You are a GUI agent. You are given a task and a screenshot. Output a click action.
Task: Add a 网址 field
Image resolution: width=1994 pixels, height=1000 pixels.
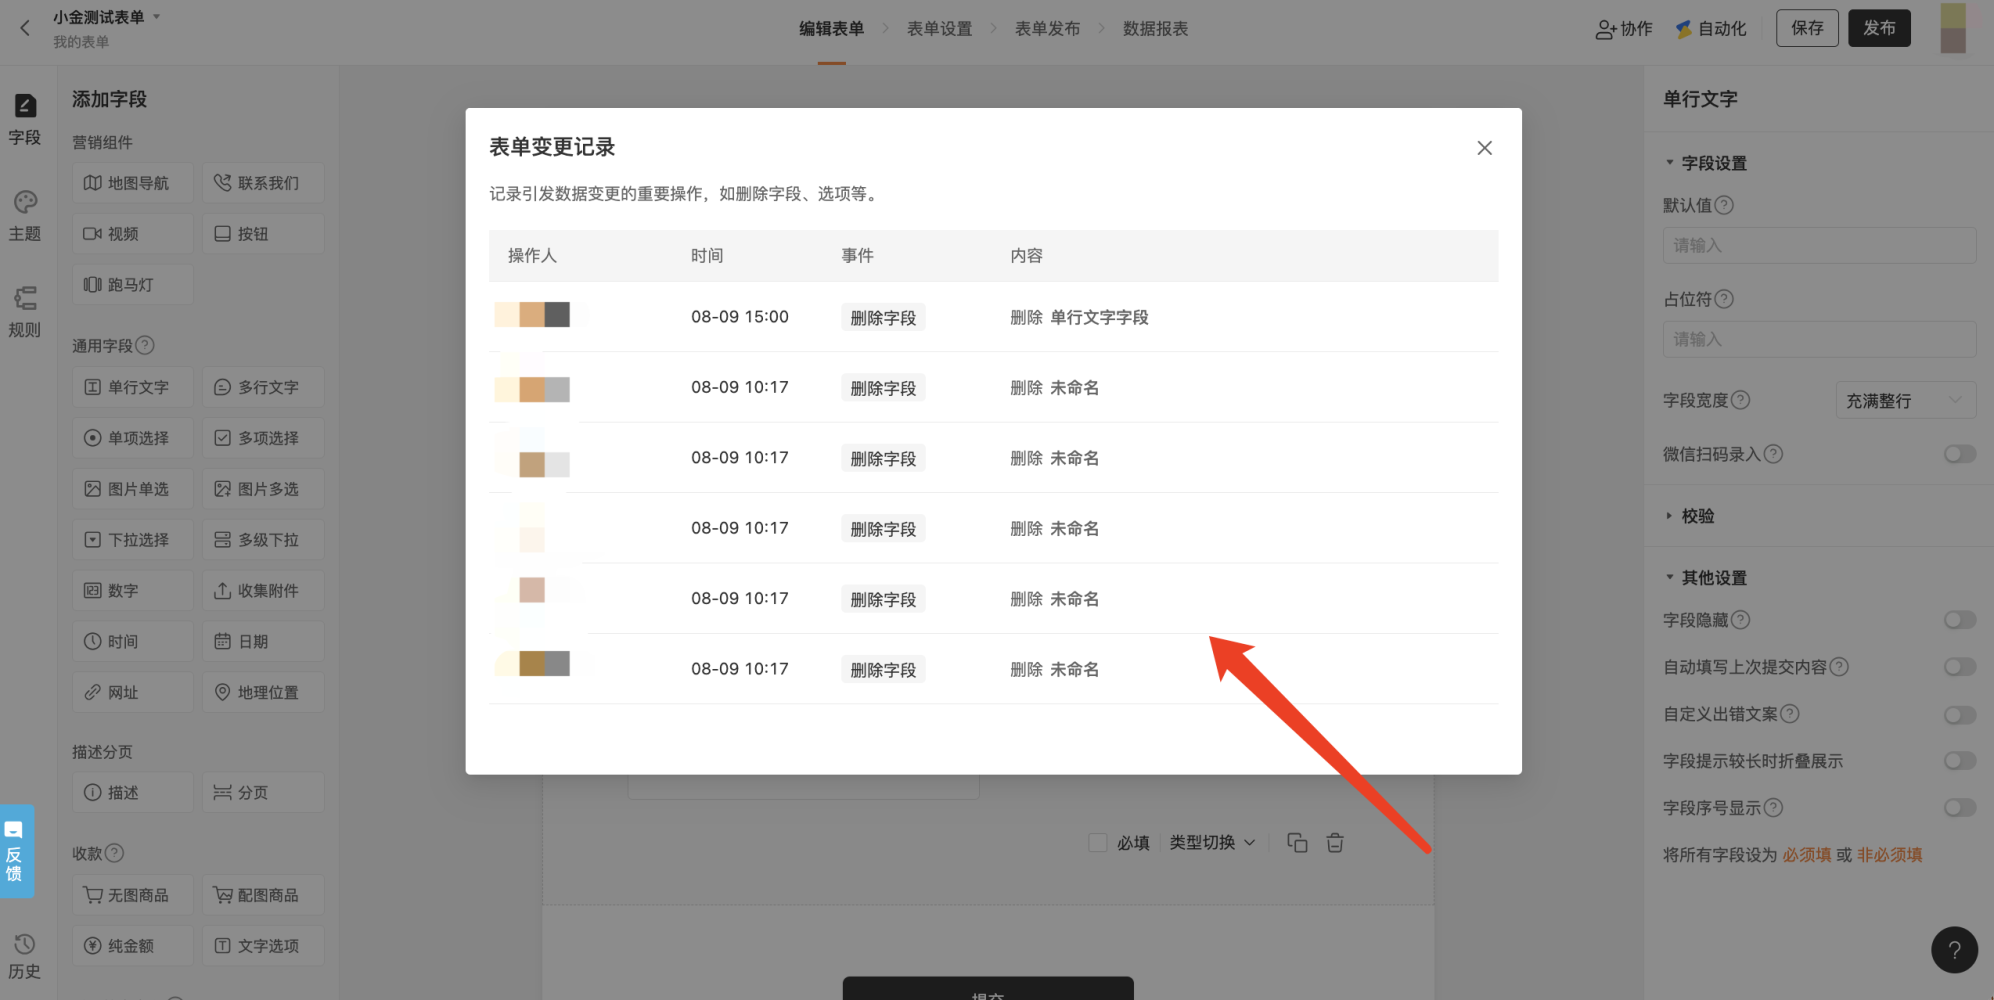pyautogui.click(x=133, y=693)
